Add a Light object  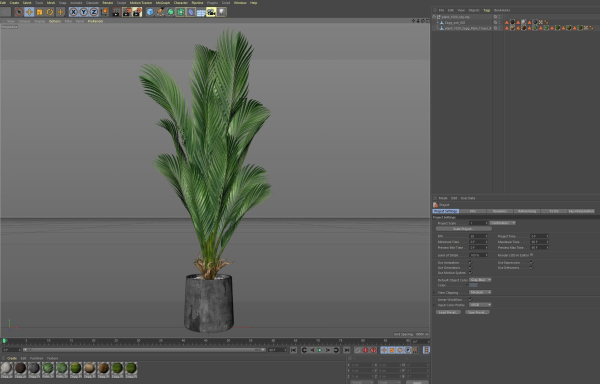221,12
